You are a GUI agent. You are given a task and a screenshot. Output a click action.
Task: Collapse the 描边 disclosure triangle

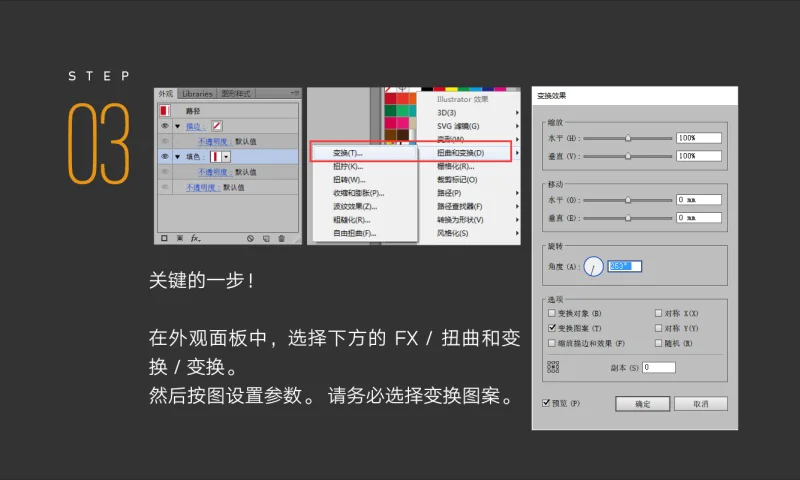coord(178,126)
